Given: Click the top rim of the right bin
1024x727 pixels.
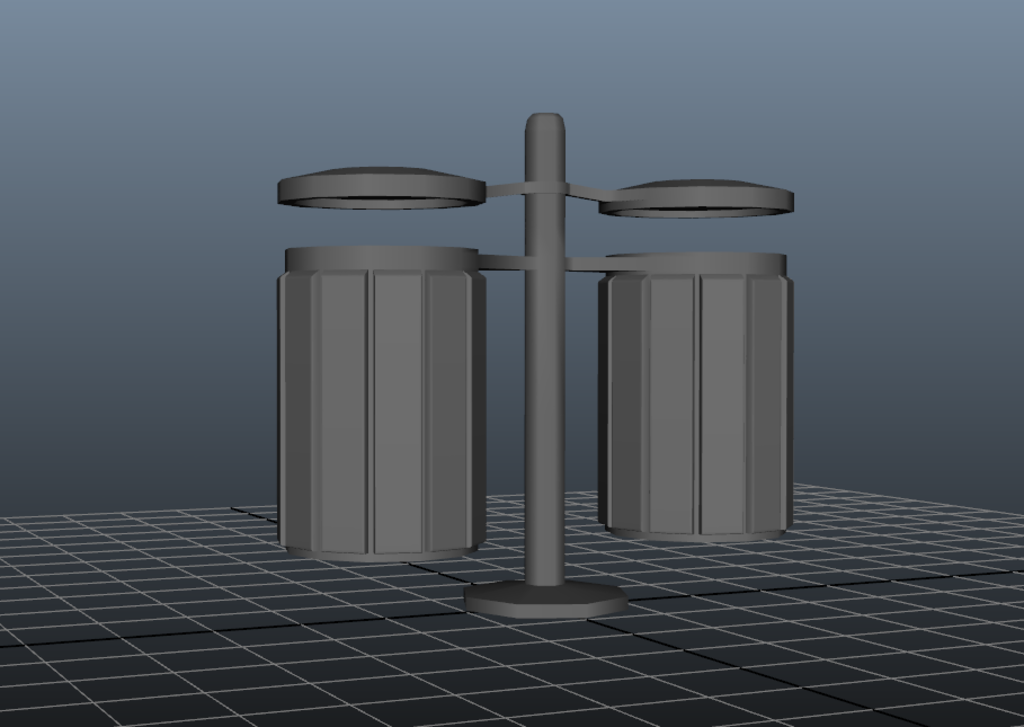Looking at the screenshot, I should click(700, 264).
